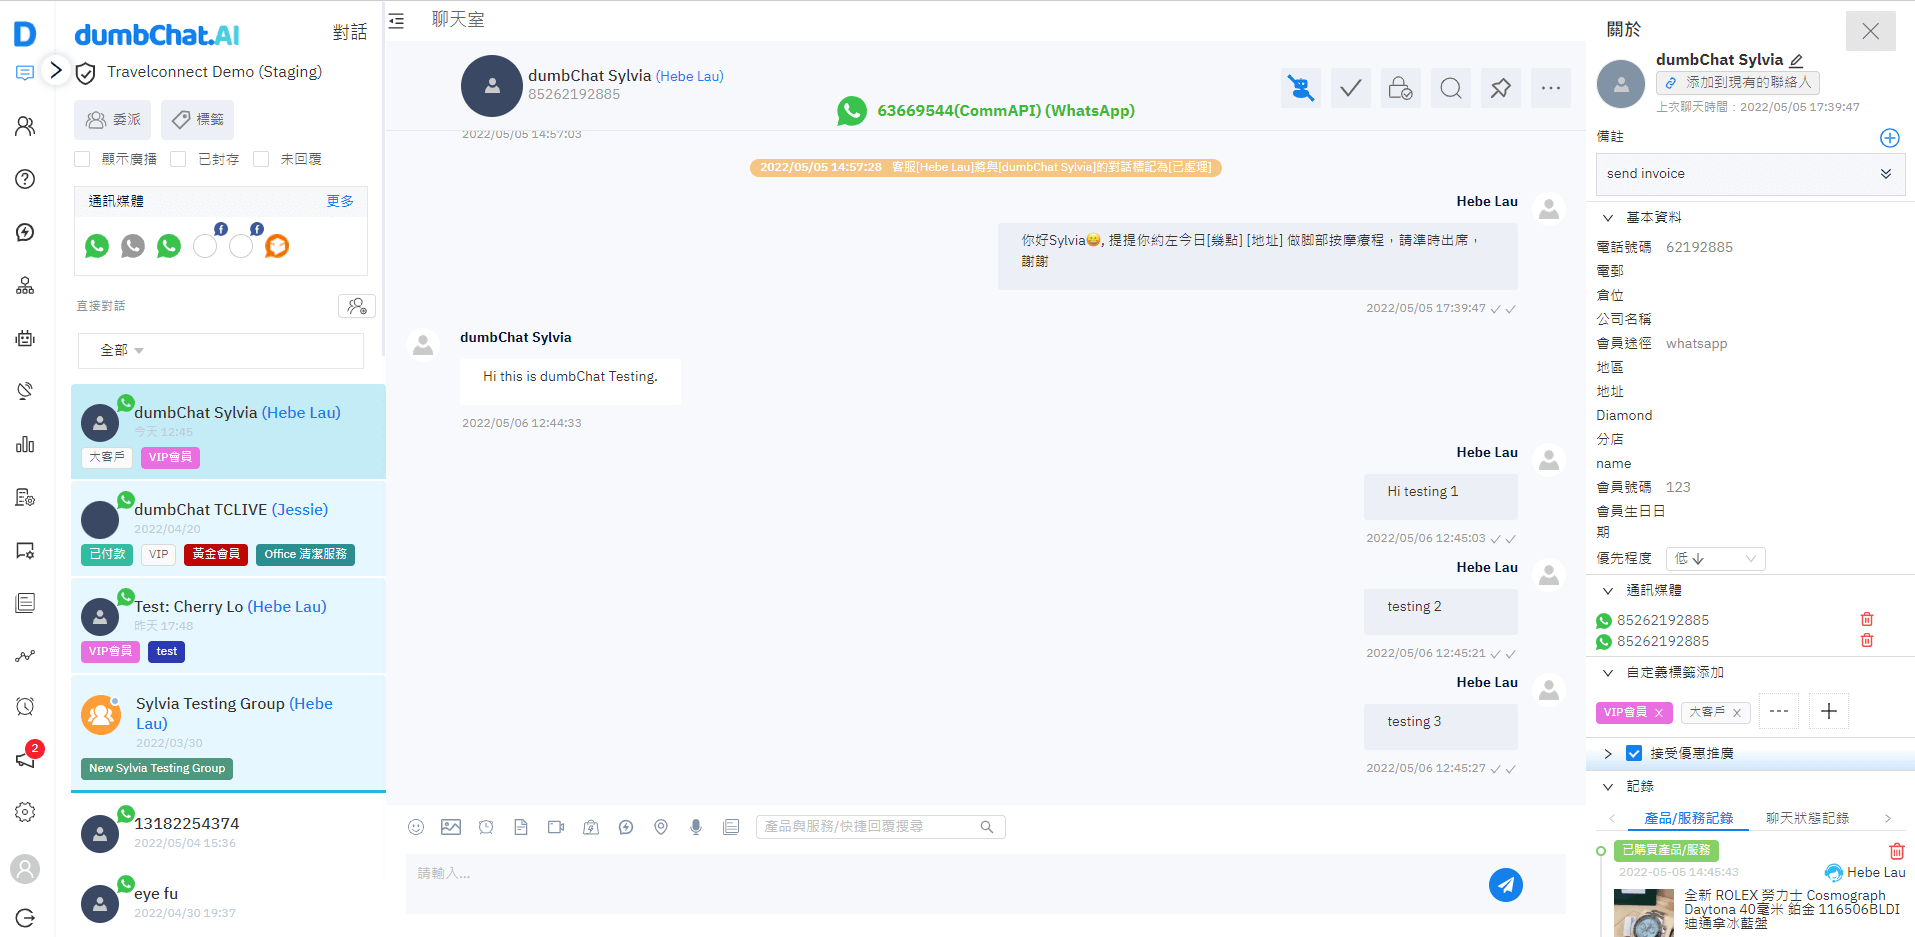Delete first 85262192885 channel entry

point(1867,619)
